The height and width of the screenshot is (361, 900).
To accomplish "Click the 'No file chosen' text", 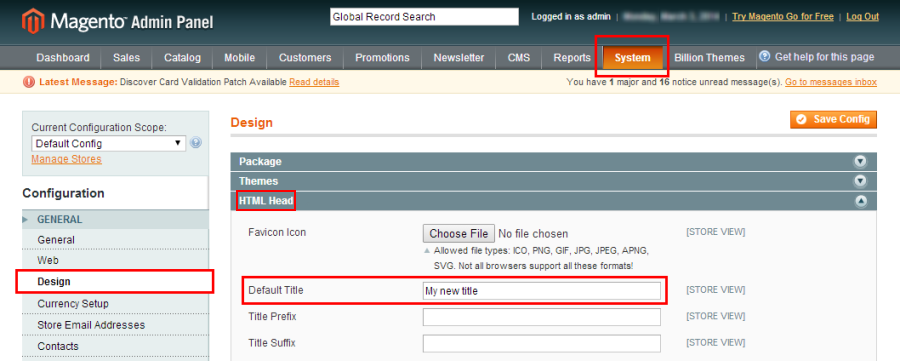I will (533, 234).
